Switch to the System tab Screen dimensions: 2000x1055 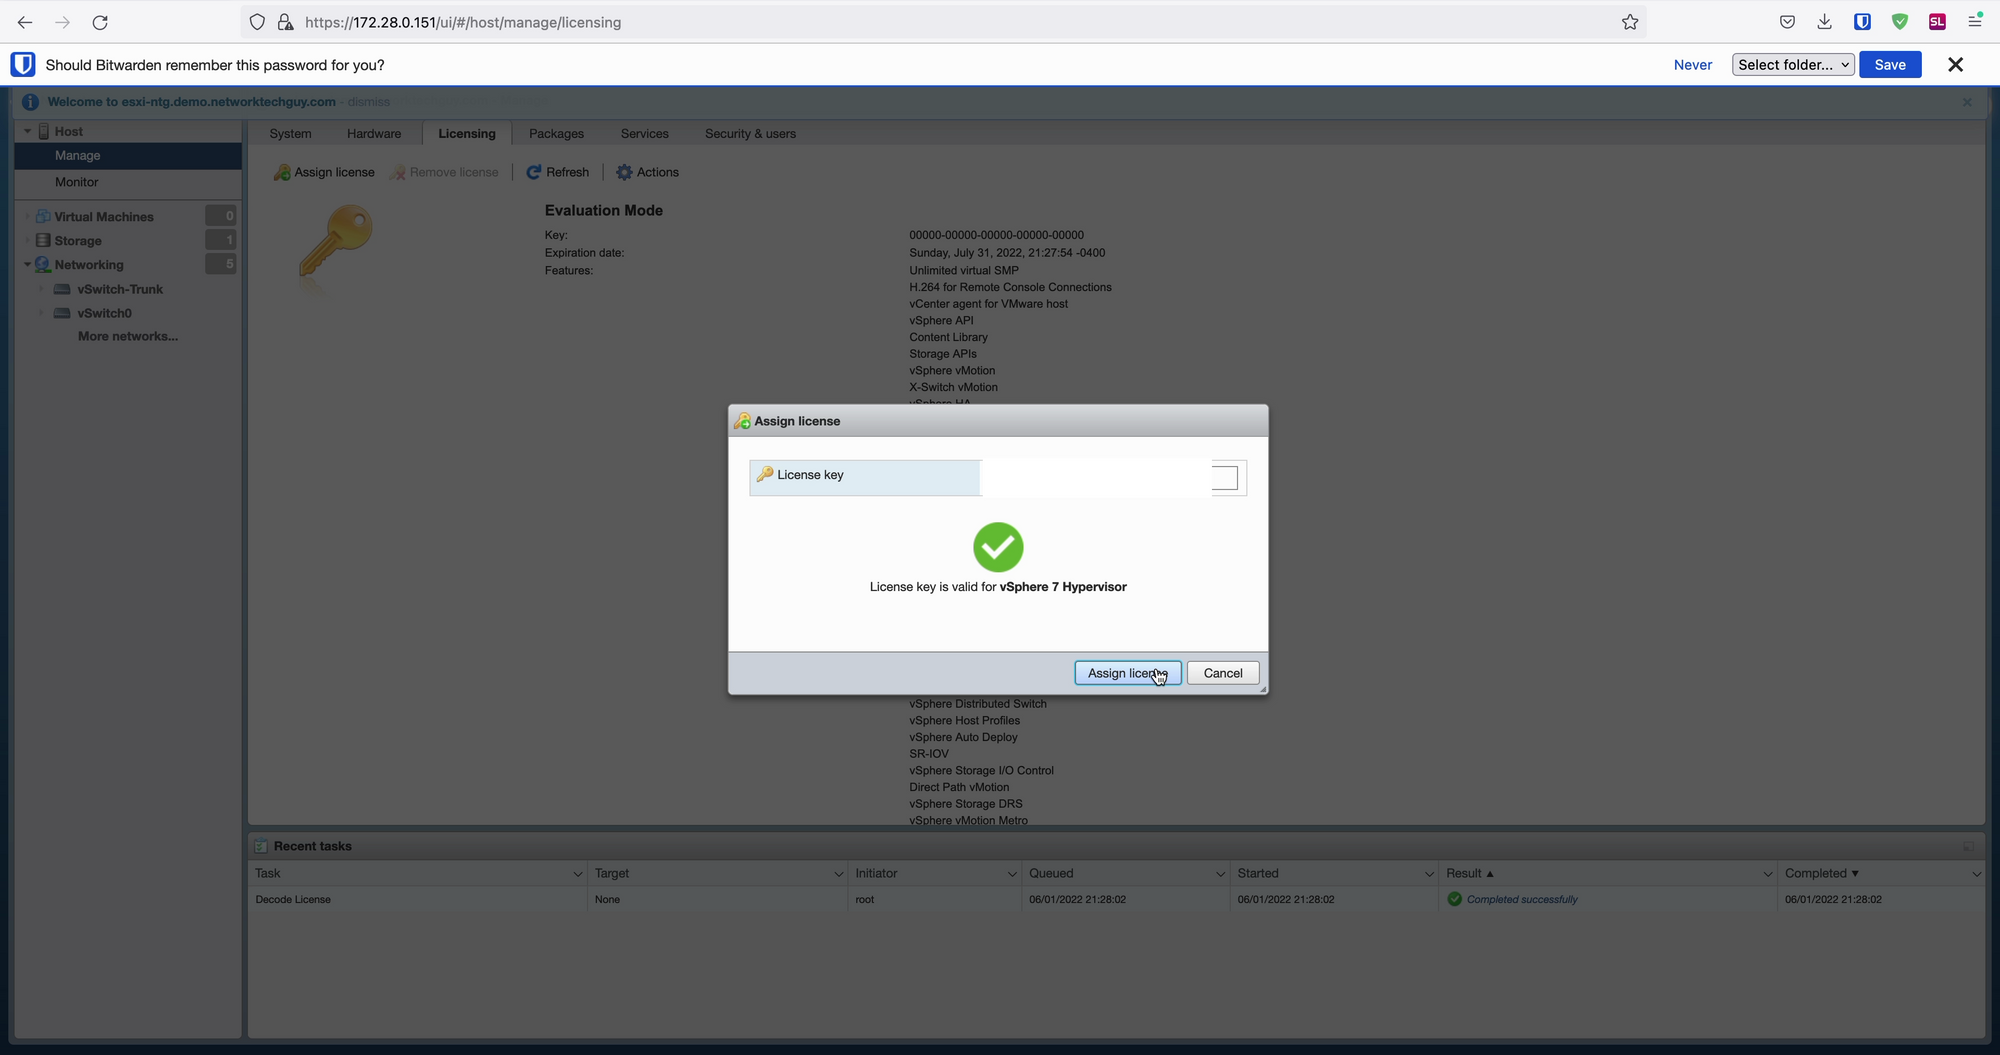click(x=290, y=134)
